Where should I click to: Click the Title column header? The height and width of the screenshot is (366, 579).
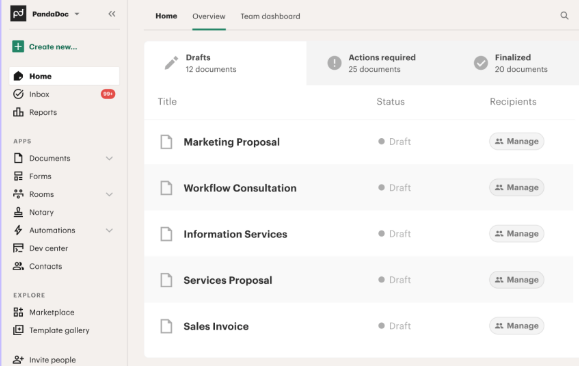coord(167,102)
